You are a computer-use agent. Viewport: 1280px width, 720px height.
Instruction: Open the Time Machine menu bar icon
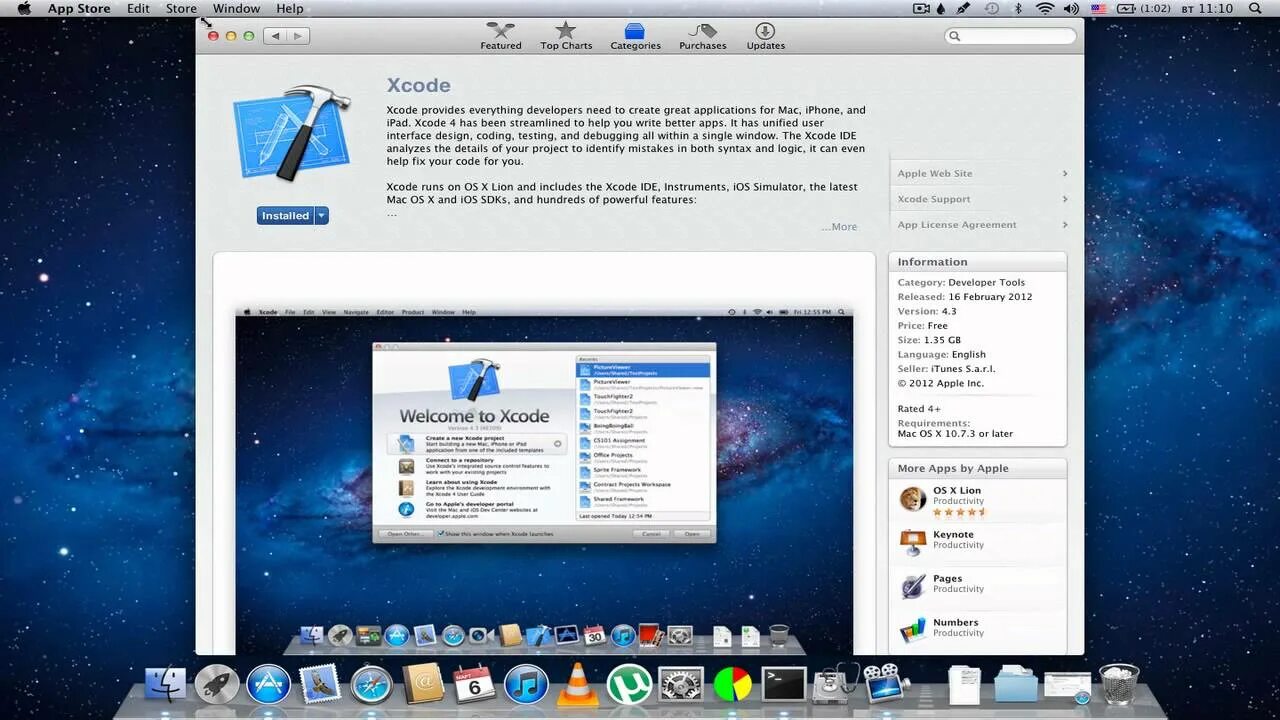pyautogui.click(x=992, y=8)
